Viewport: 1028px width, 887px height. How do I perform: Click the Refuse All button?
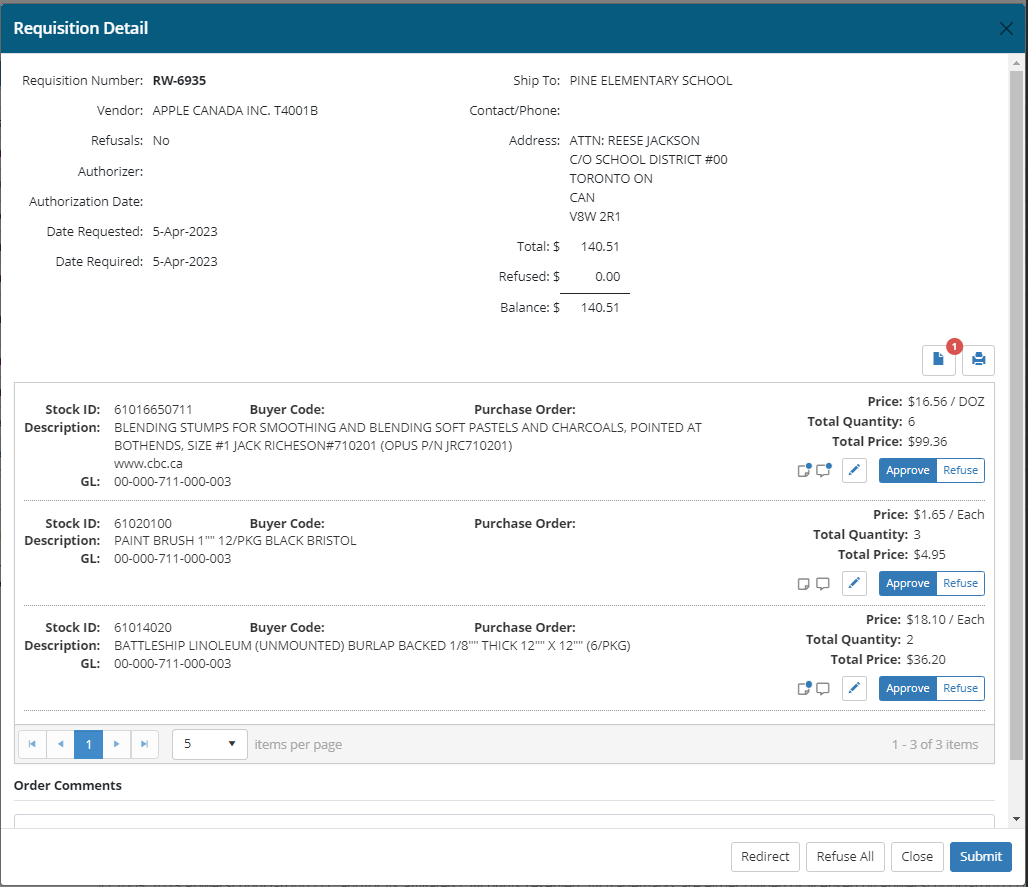tap(845, 856)
